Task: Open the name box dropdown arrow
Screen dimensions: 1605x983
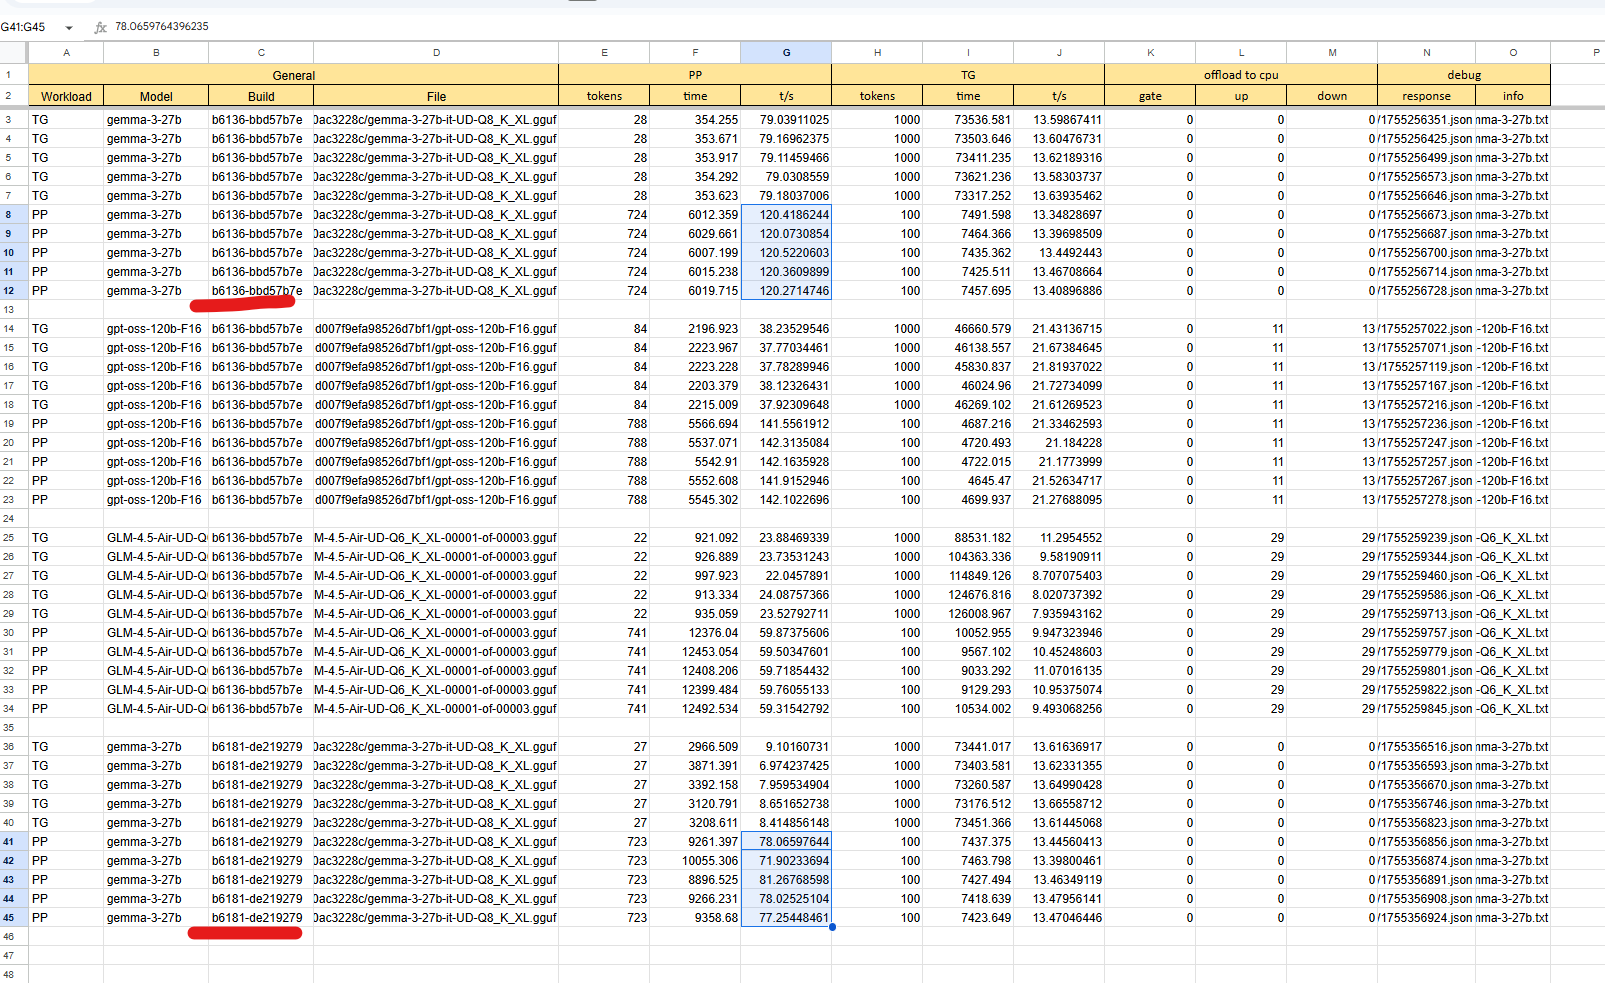Action: pos(69,28)
